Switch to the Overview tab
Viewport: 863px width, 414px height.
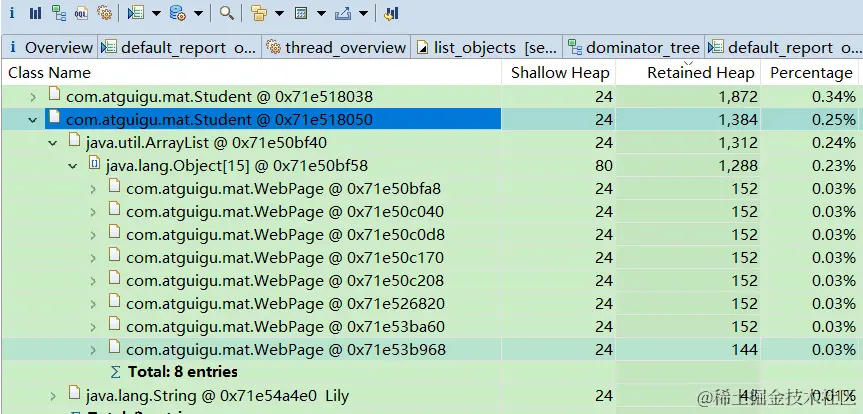coord(50,48)
